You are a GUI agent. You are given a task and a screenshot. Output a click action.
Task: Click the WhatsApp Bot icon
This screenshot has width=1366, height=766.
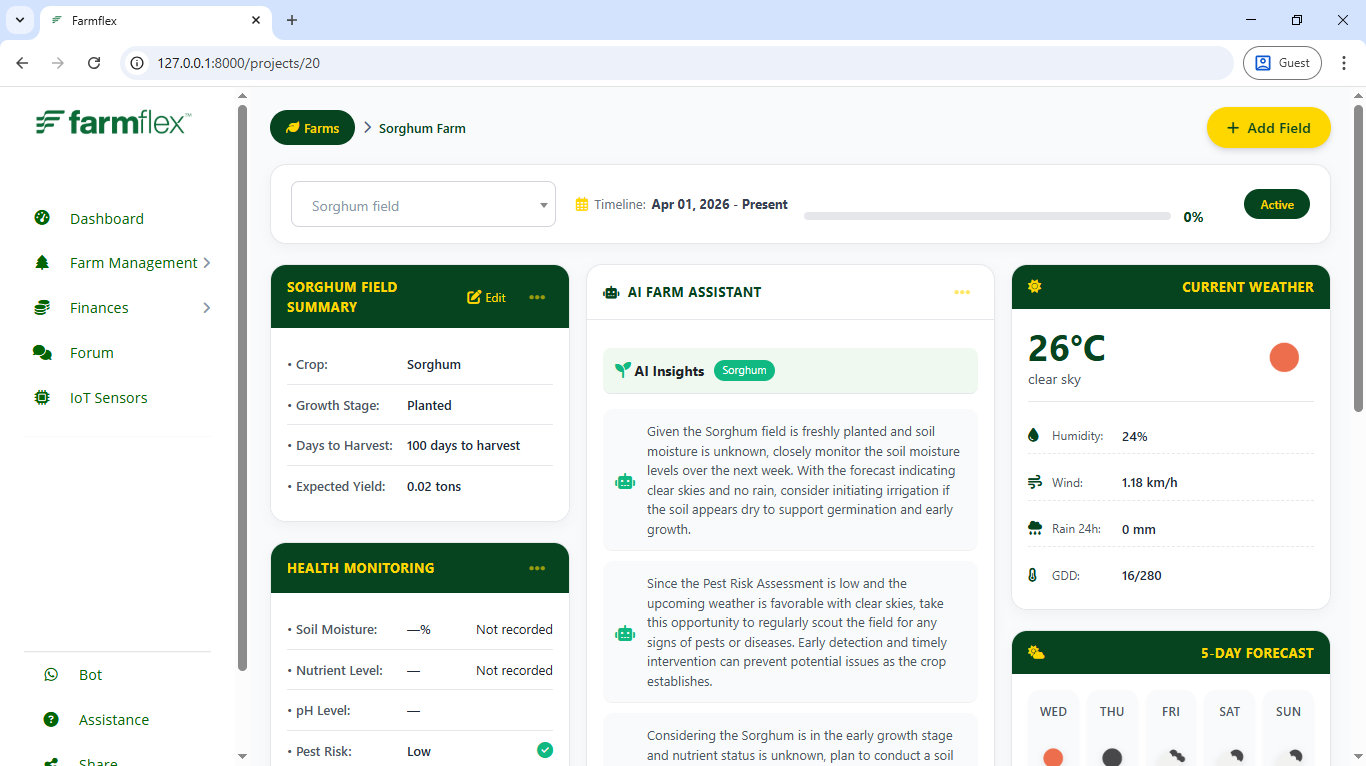coord(51,675)
